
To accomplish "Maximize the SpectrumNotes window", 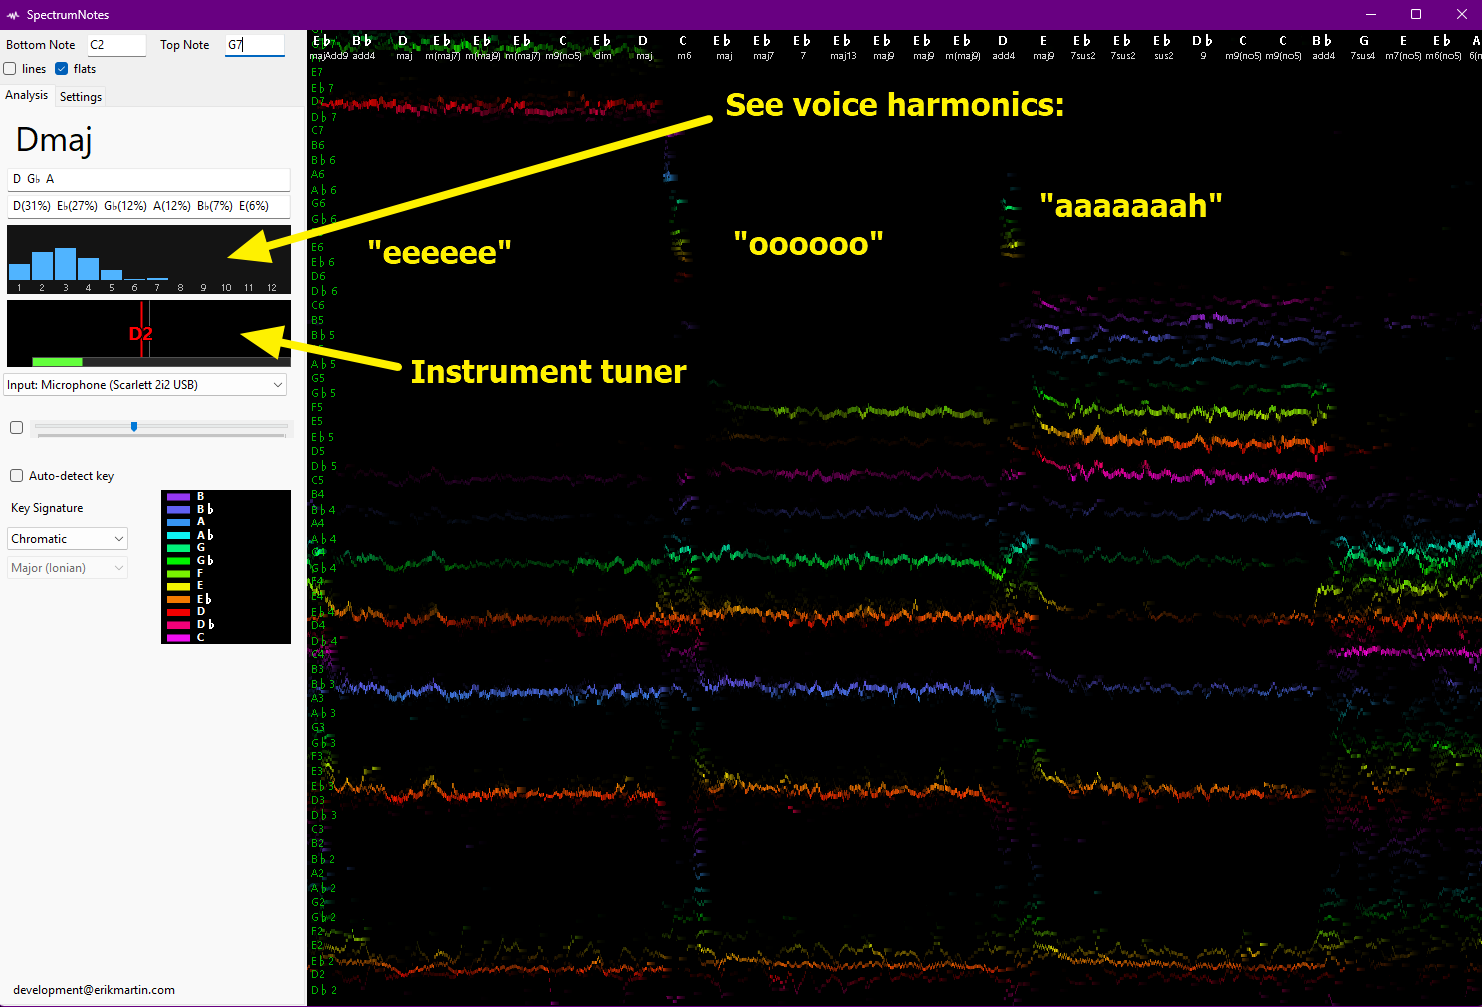I will click(x=1416, y=14).
